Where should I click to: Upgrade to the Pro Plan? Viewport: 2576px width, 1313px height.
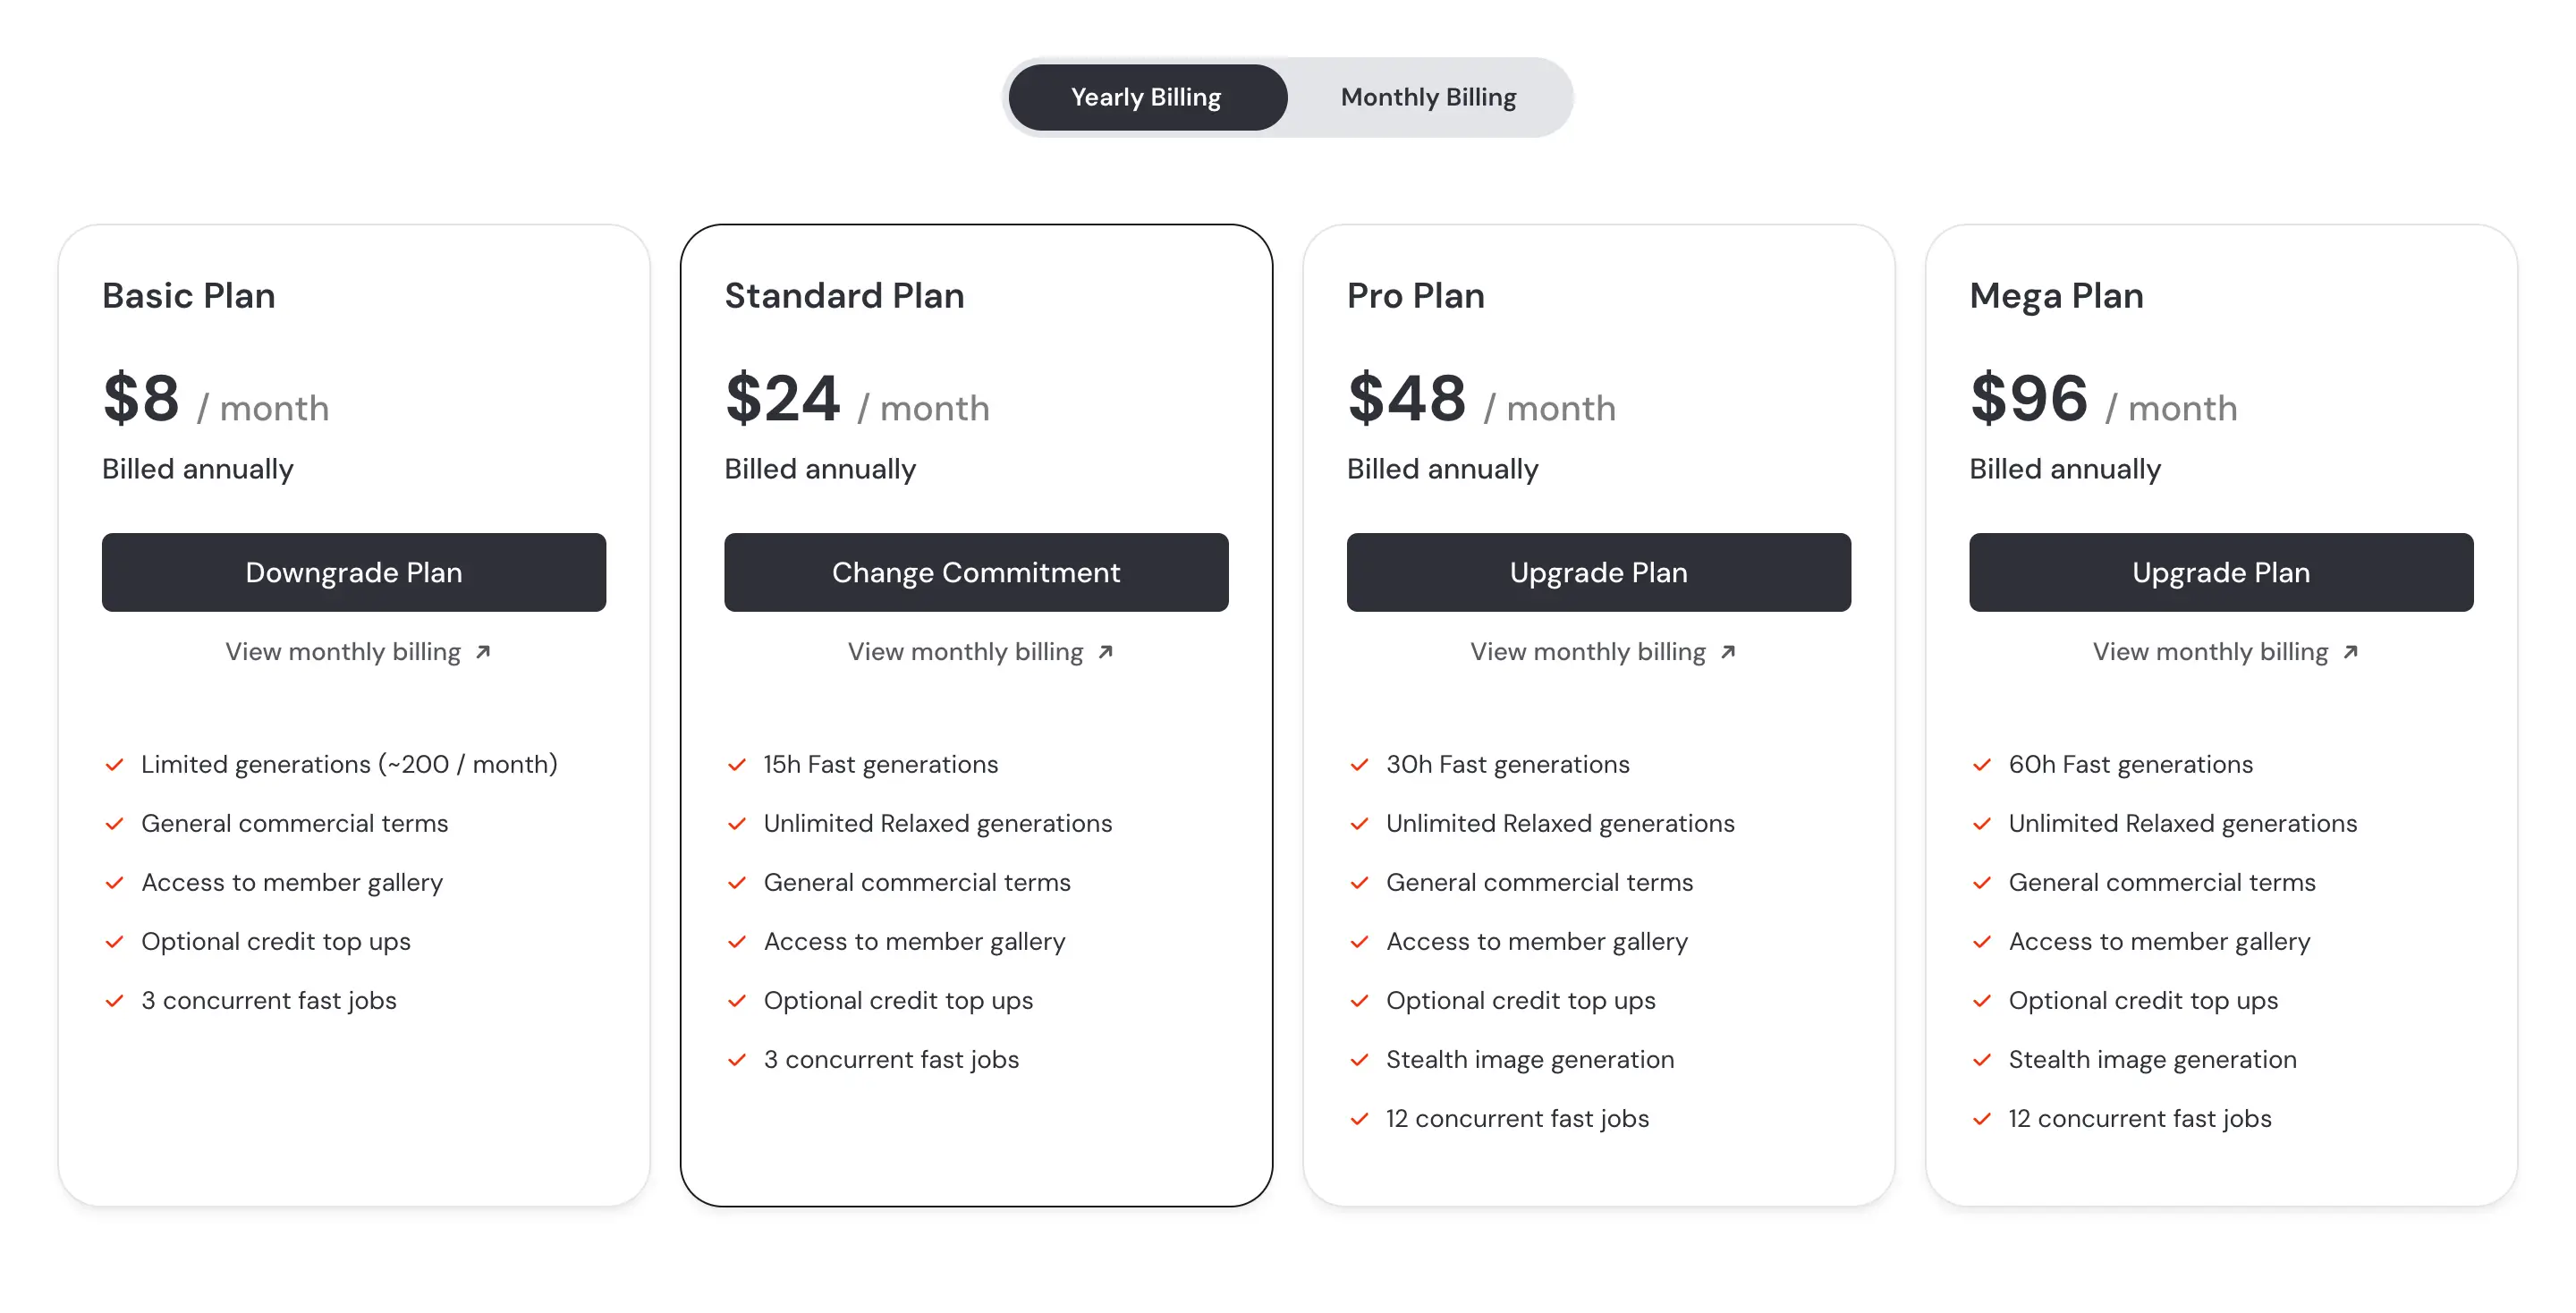tap(1598, 572)
